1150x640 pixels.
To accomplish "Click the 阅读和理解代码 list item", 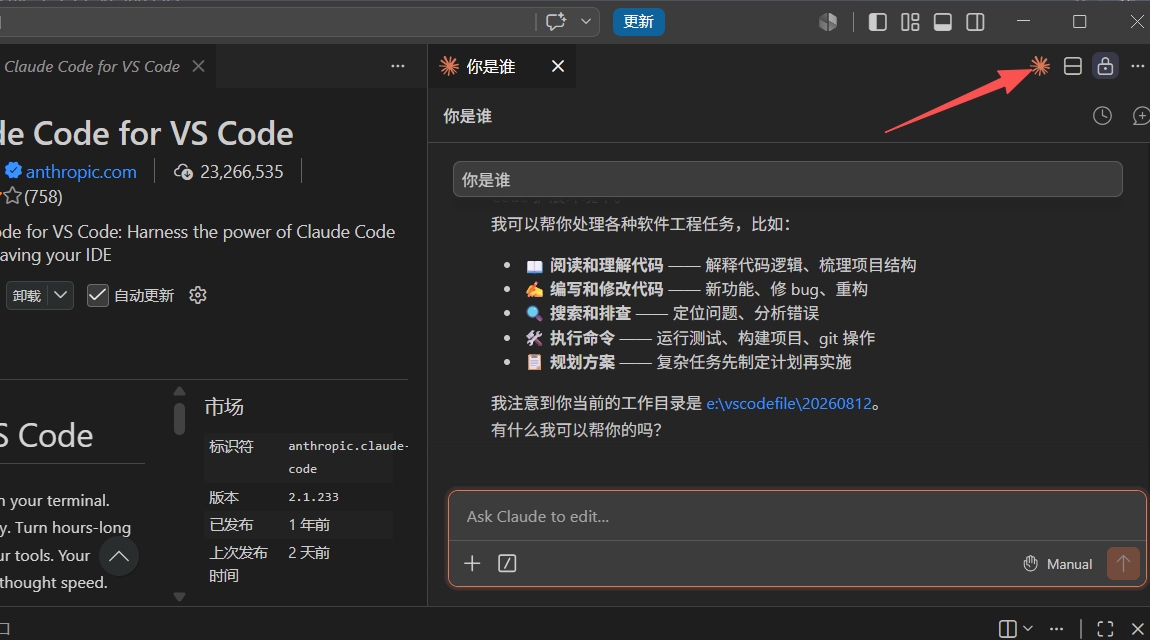I will [x=721, y=265].
